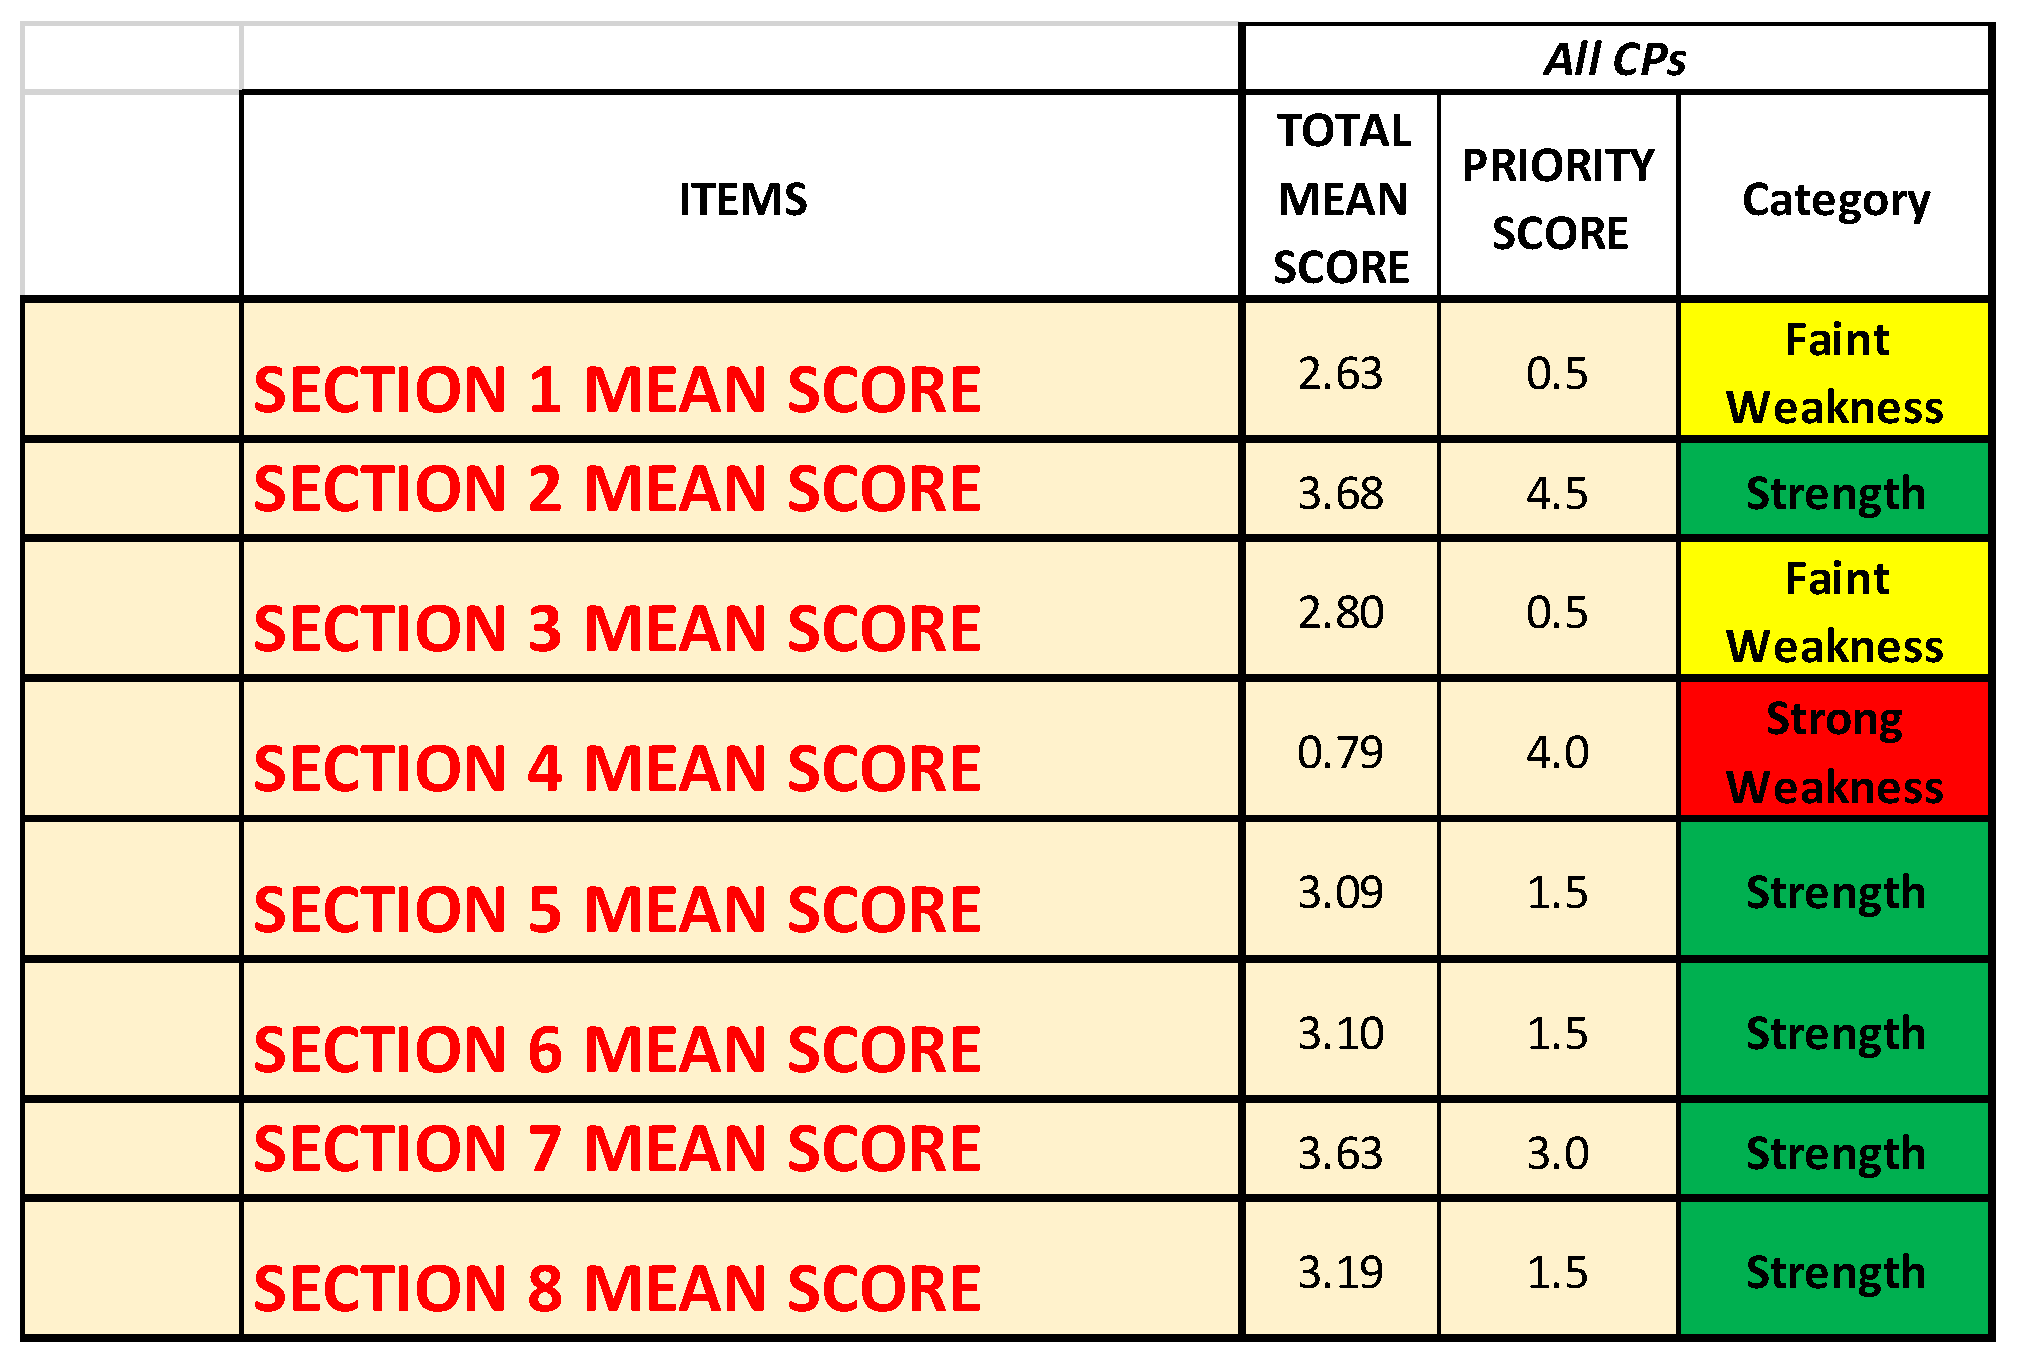Viewport: 2018px width, 1370px height.
Task: Select the SECTION 7 MEAN SCORE label
Action: point(617,1148)
